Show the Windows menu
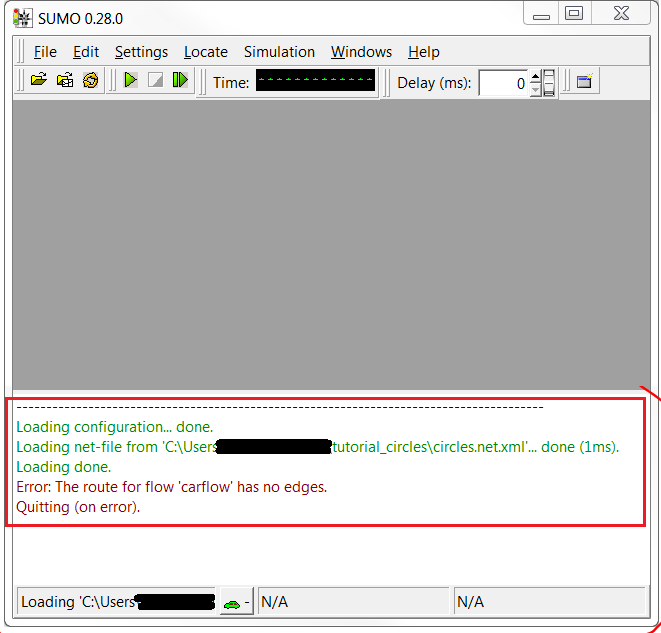 click(361, 52)
